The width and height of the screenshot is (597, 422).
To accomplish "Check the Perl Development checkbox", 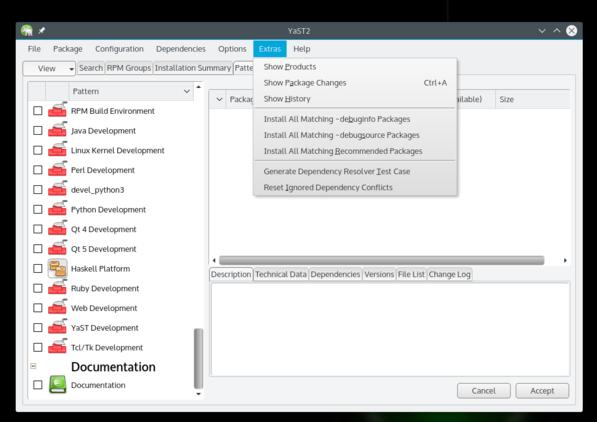I will click(38, 170).
